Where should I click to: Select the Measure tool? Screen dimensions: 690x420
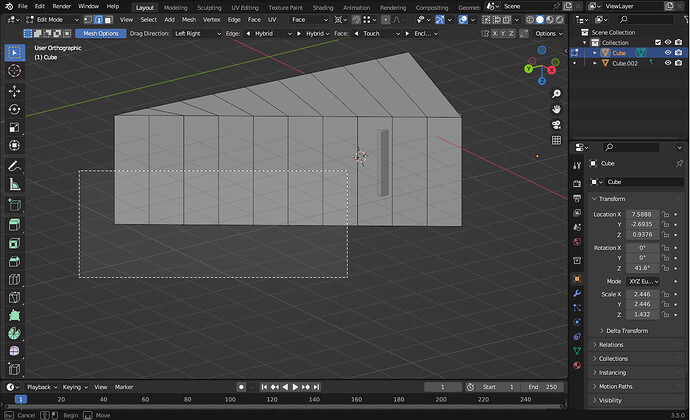[x=15, y=184]
